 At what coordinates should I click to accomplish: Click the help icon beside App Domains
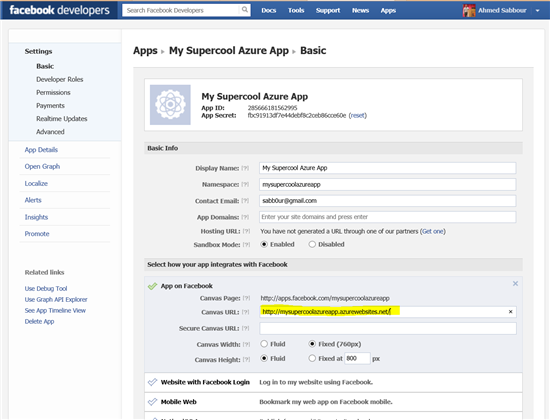[245, 217]
